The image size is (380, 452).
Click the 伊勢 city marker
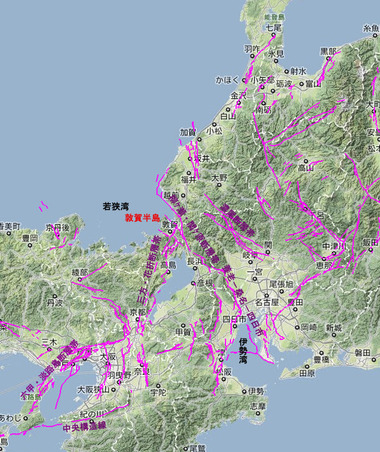[x=244, y=391]
